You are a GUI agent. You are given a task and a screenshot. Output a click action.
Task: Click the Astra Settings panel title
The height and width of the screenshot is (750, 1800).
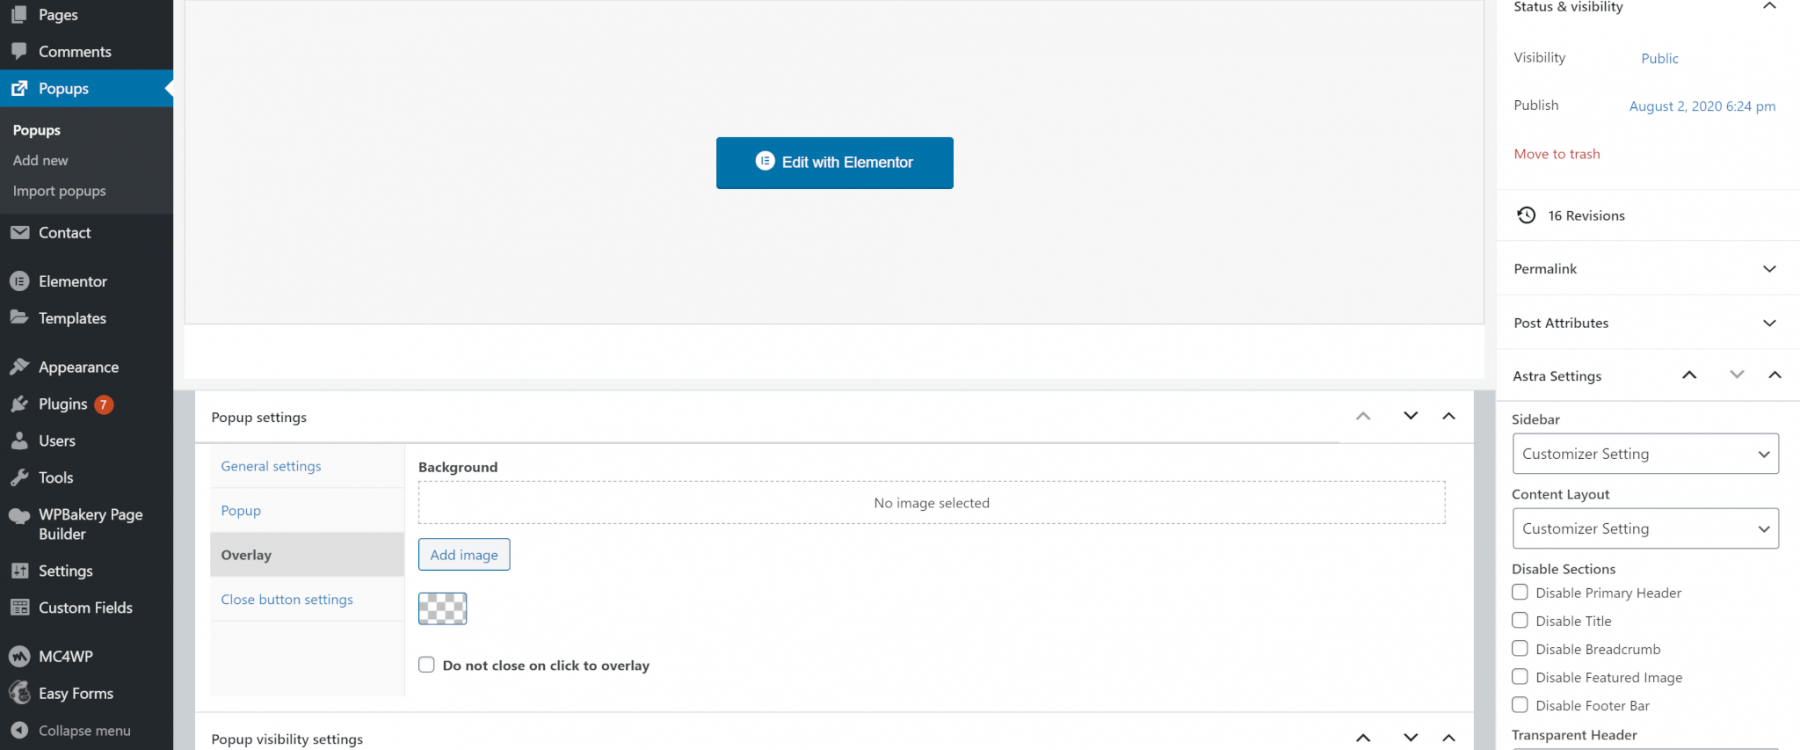tap(1557, 376)
